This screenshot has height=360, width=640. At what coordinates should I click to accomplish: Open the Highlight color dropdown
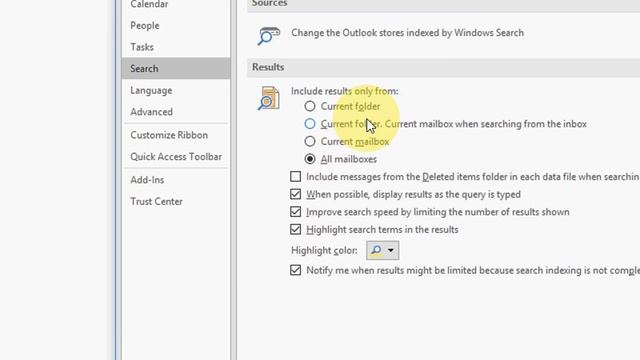(x=382, y=250)
